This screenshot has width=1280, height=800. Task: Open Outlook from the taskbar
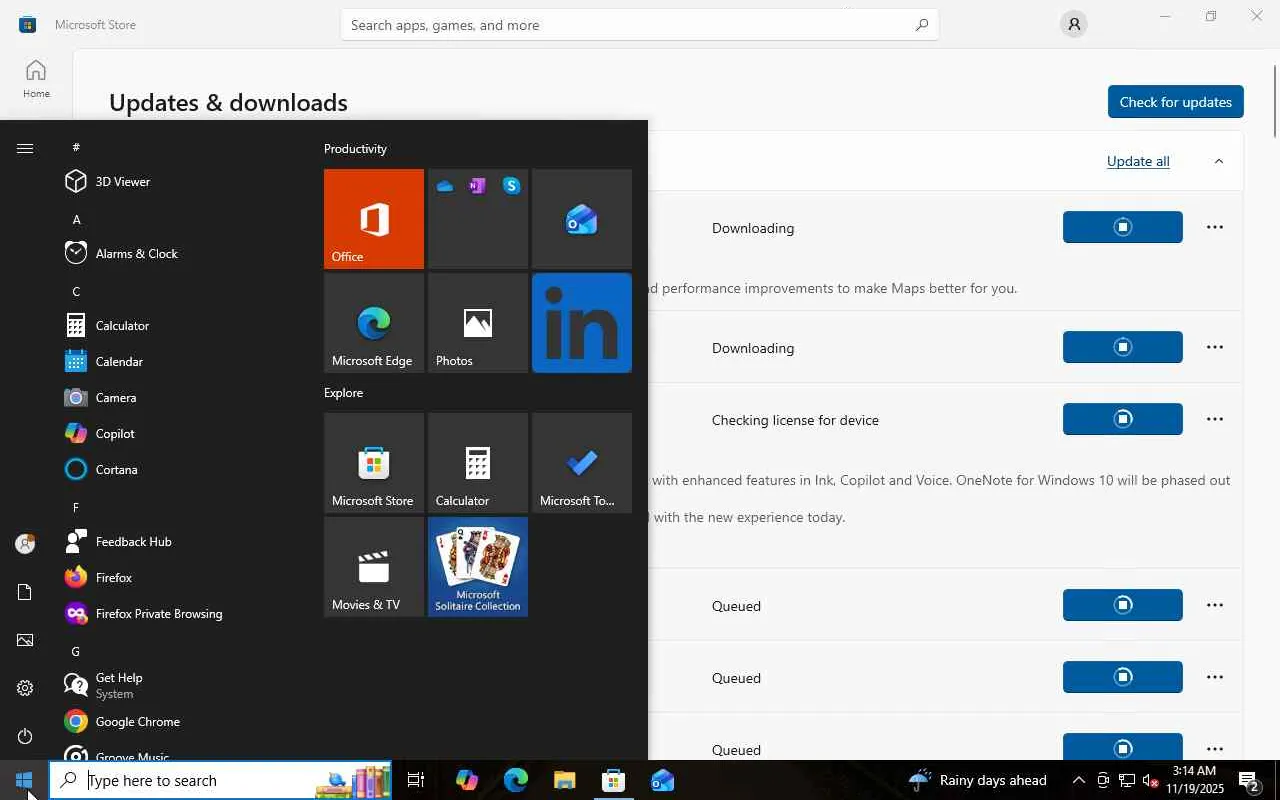click(662, 780)
